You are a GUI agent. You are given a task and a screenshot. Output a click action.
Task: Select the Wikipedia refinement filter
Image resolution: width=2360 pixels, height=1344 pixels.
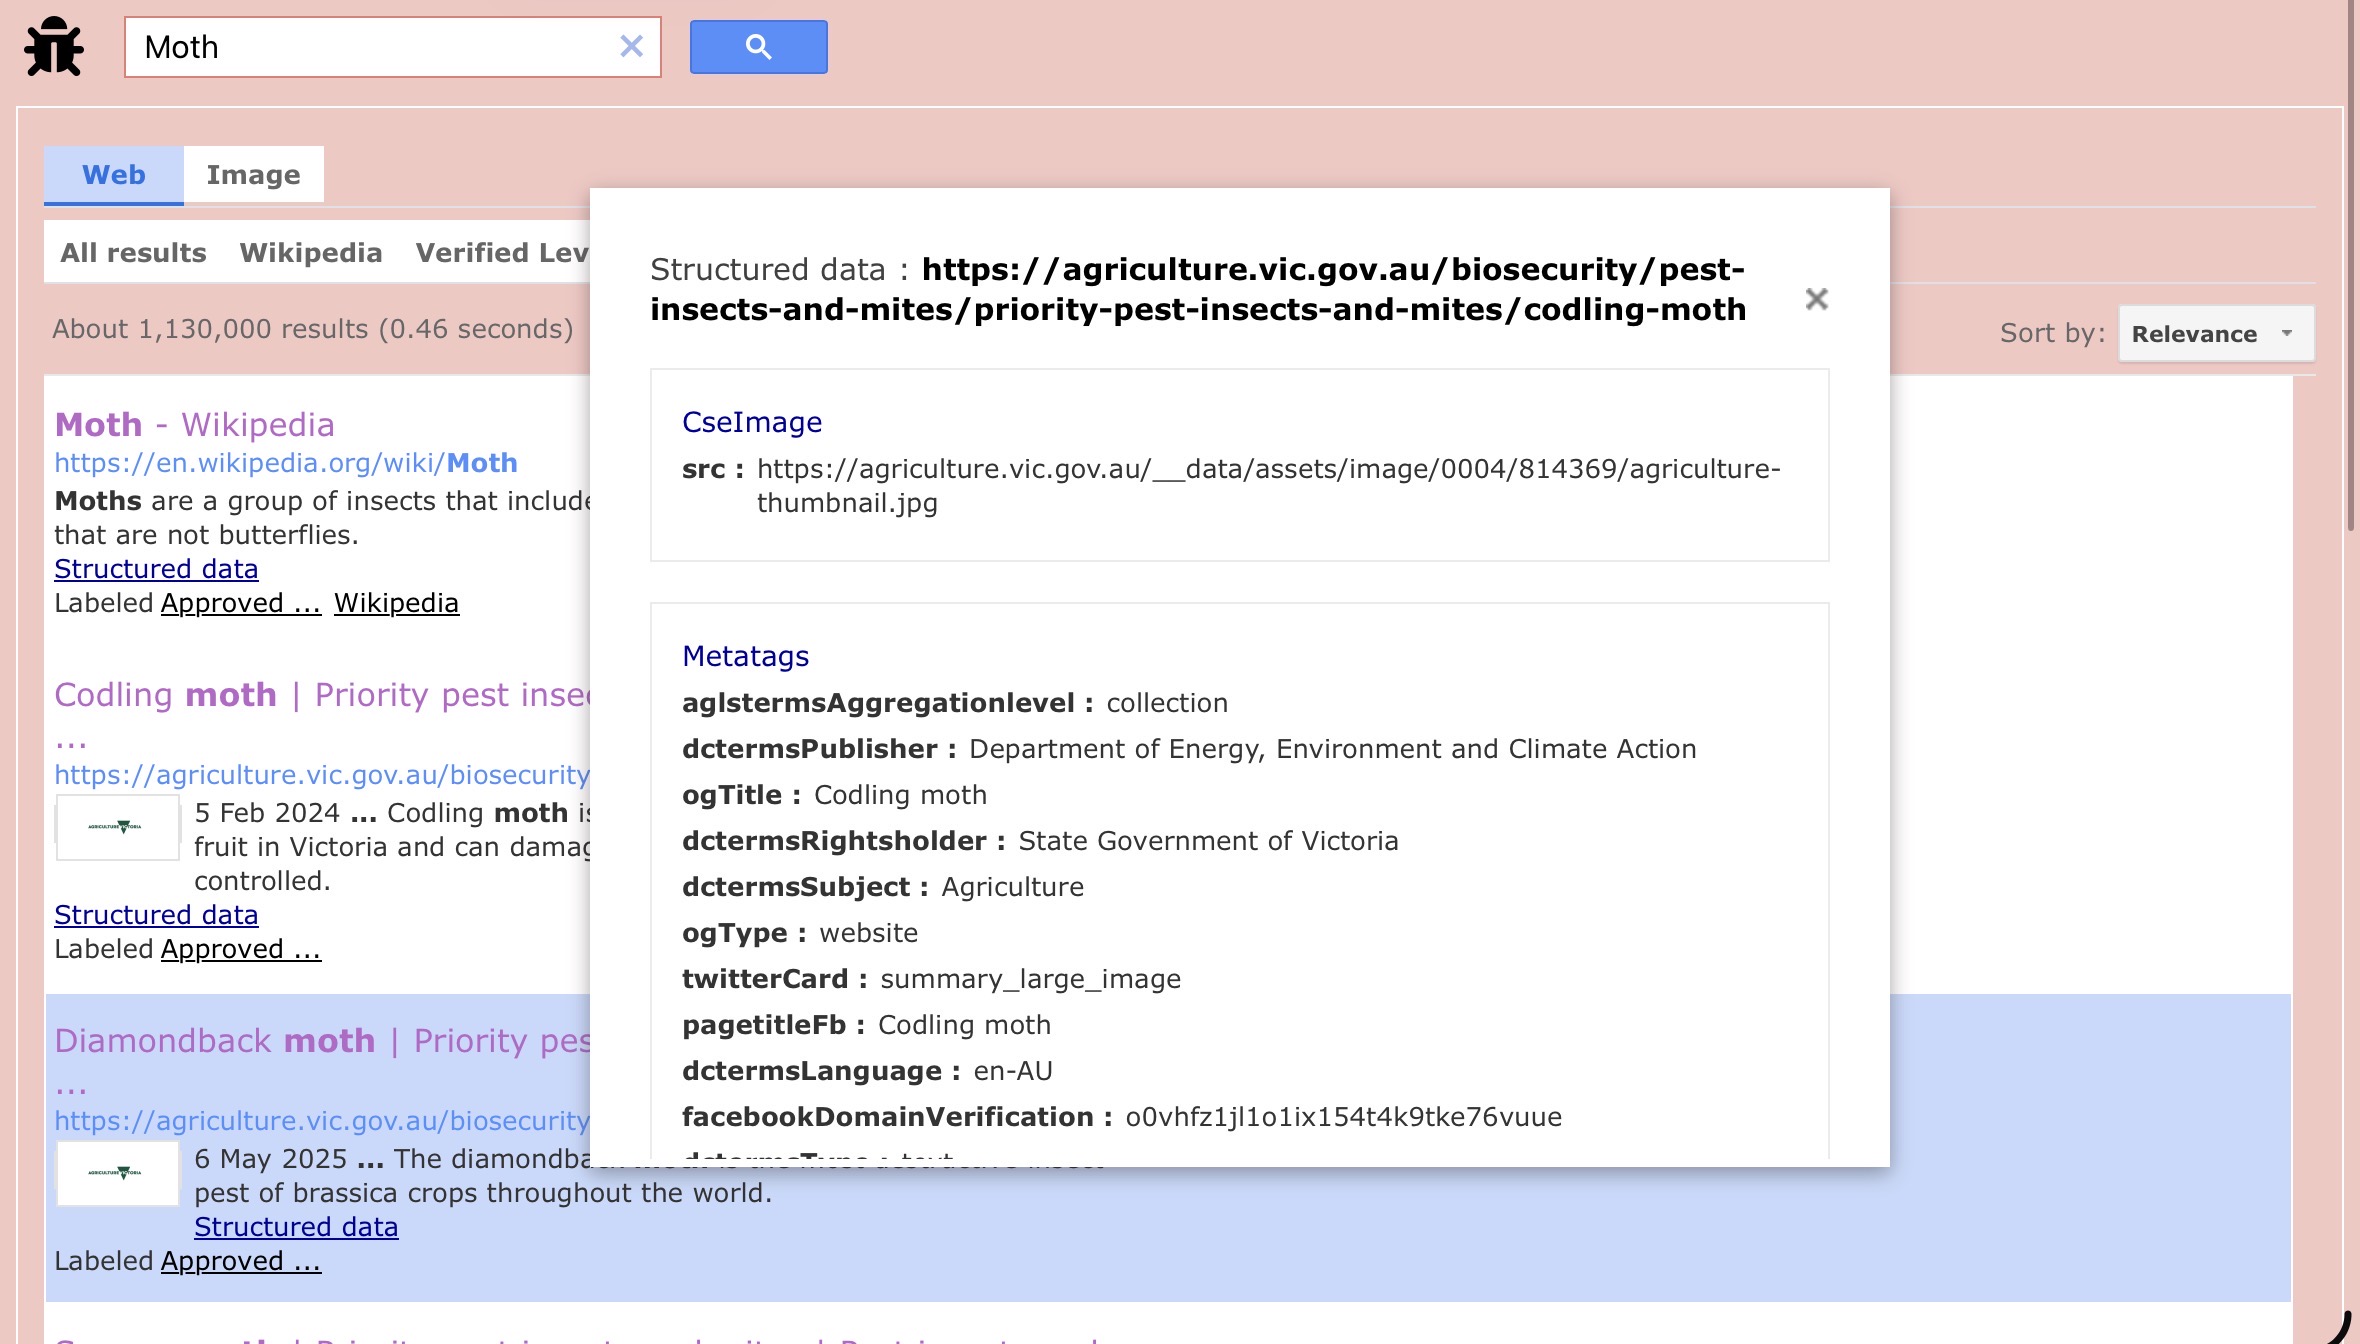[x=311, y=253]
